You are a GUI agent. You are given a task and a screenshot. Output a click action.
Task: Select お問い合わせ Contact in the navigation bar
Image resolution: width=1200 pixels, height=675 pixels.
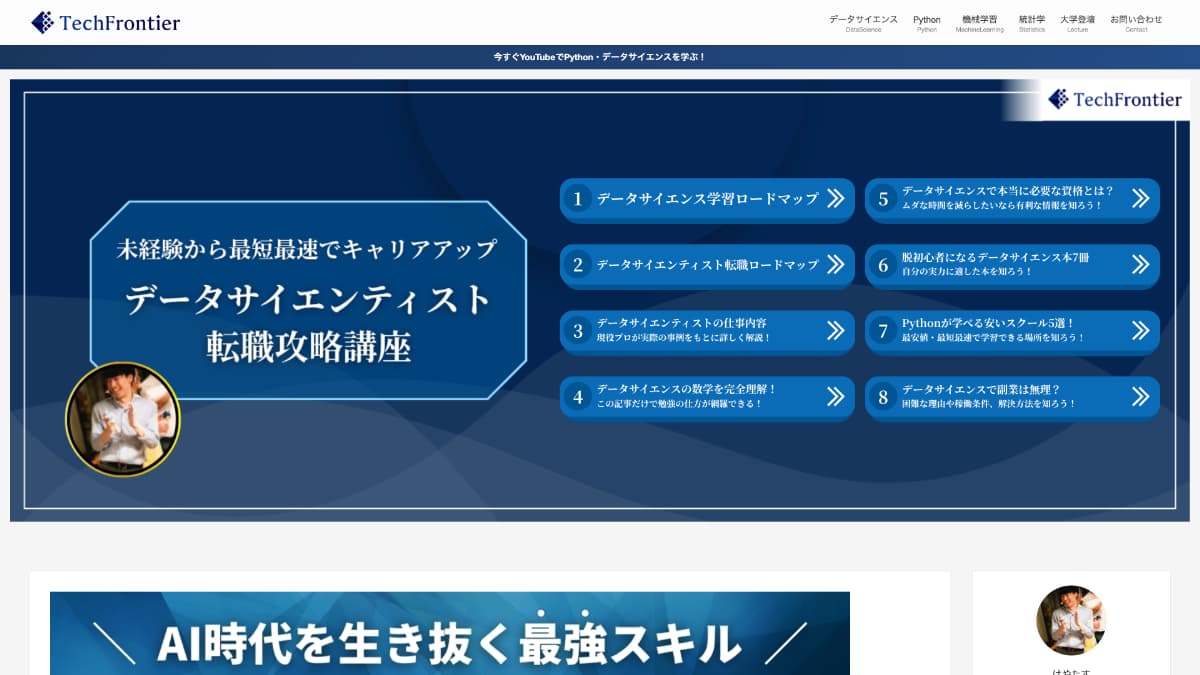pyautogui.click(x=1136, y=22)
